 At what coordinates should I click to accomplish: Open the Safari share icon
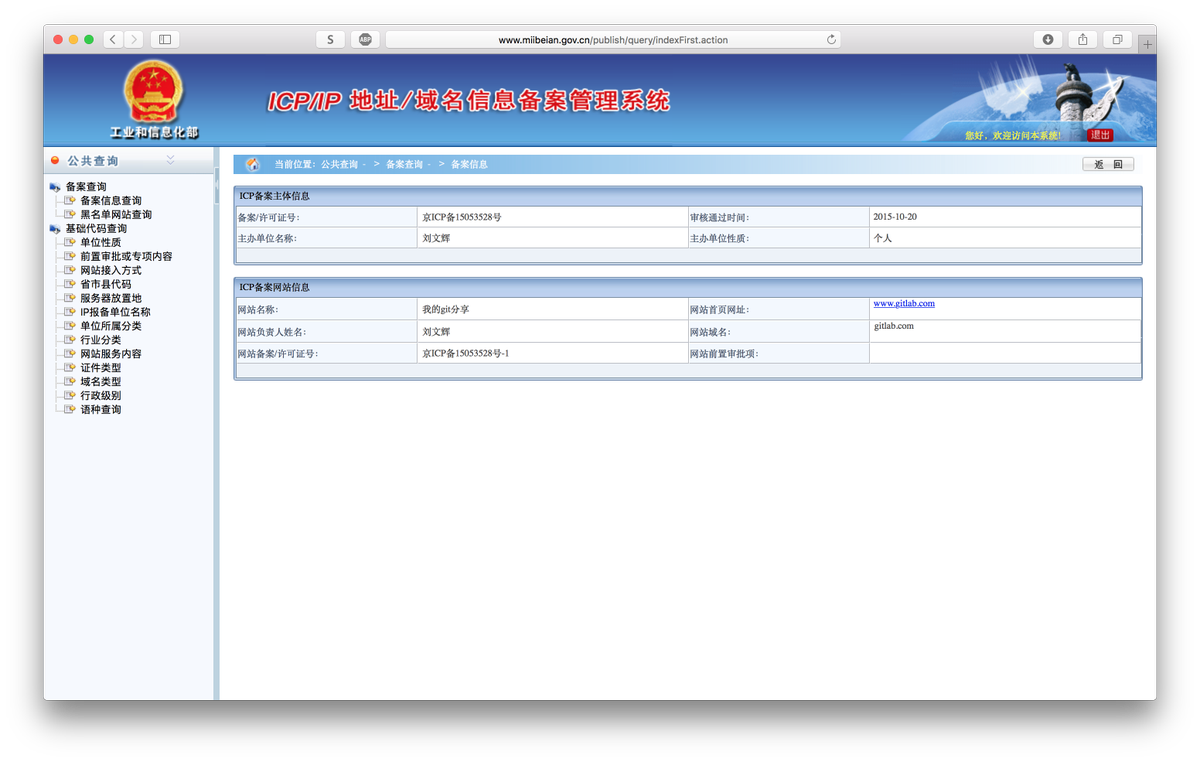[x=1083, y=40]
